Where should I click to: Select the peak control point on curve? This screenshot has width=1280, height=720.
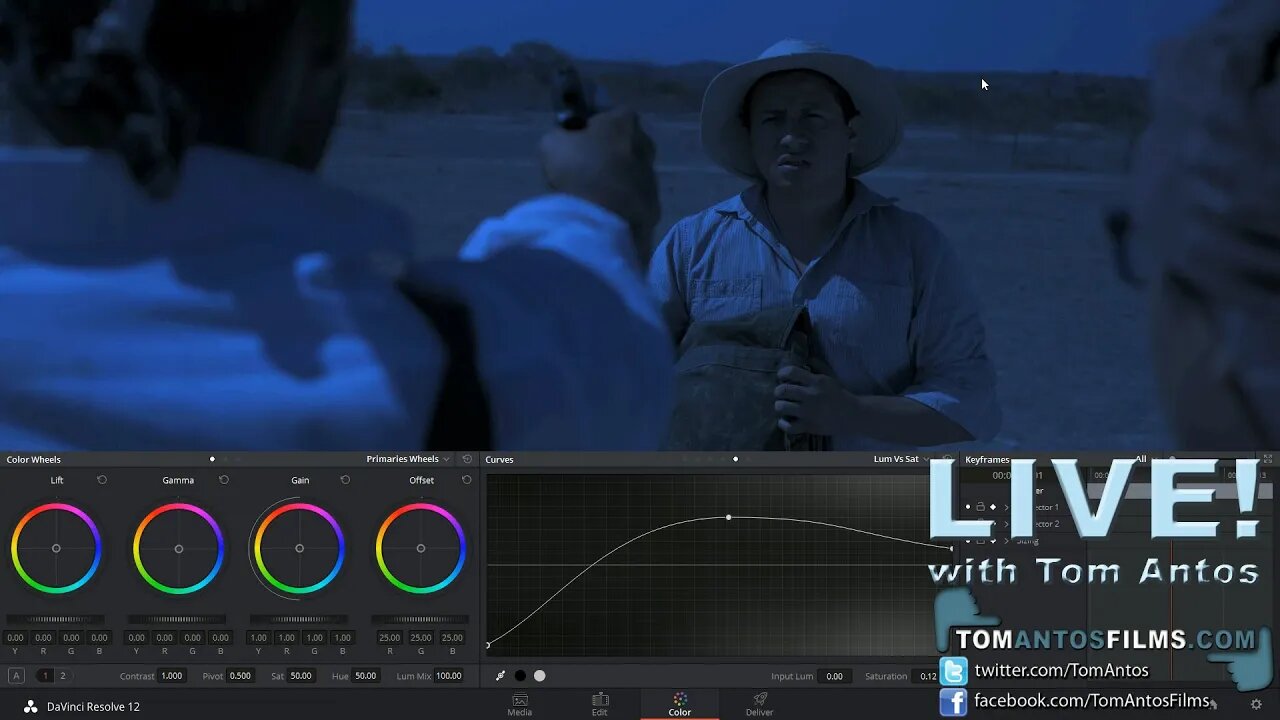point(728,517)
